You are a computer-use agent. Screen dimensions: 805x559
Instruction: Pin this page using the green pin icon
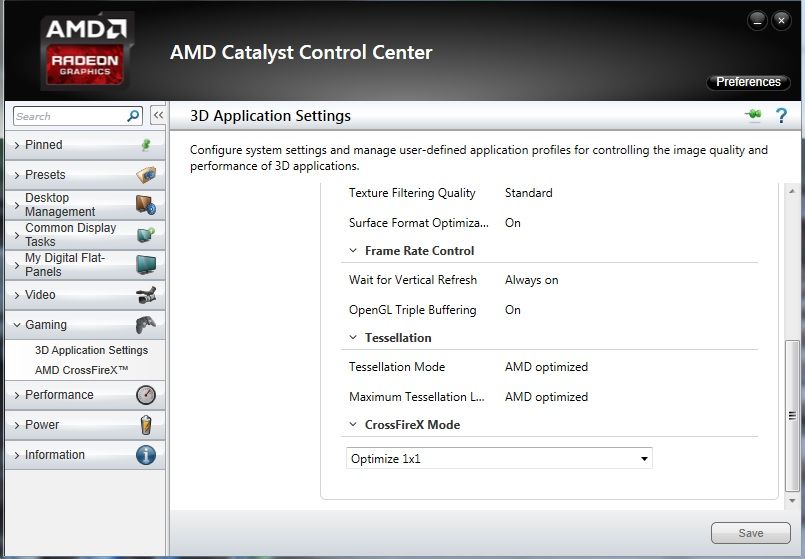point(753,115)
